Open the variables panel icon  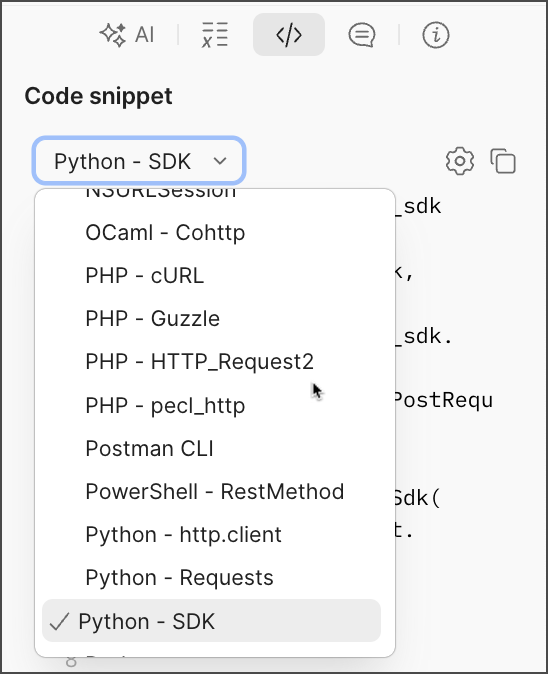click(215, 34)
